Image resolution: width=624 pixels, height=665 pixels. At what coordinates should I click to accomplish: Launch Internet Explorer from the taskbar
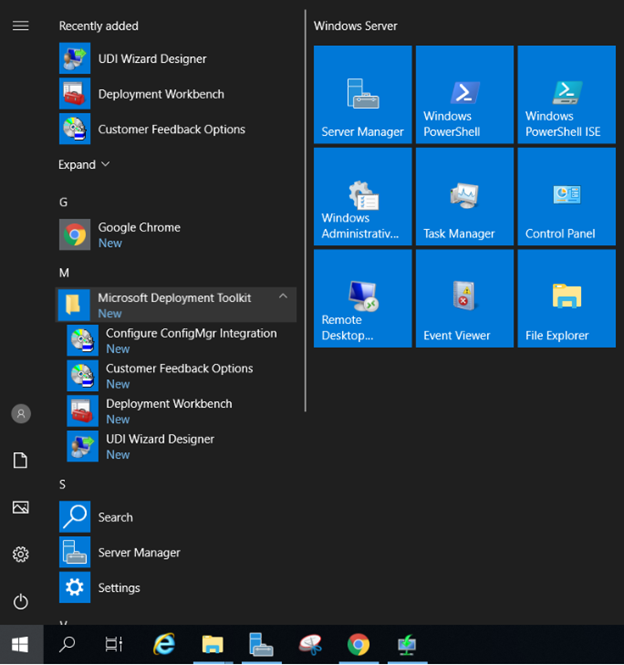click(164, 645)
